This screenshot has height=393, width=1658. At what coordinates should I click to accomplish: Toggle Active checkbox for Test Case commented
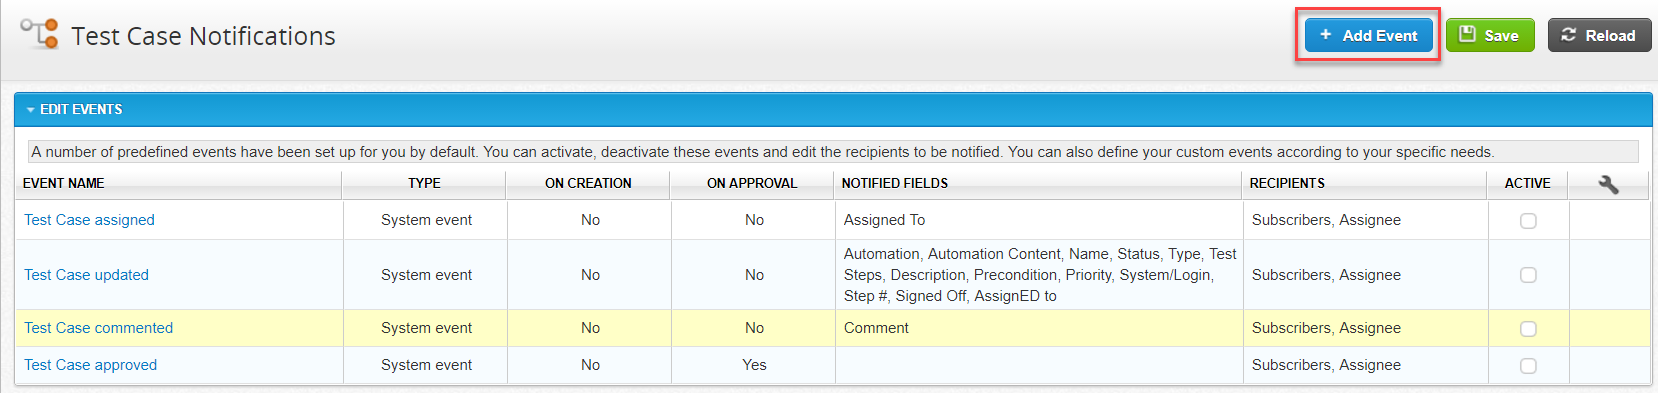pos(1528,329)
